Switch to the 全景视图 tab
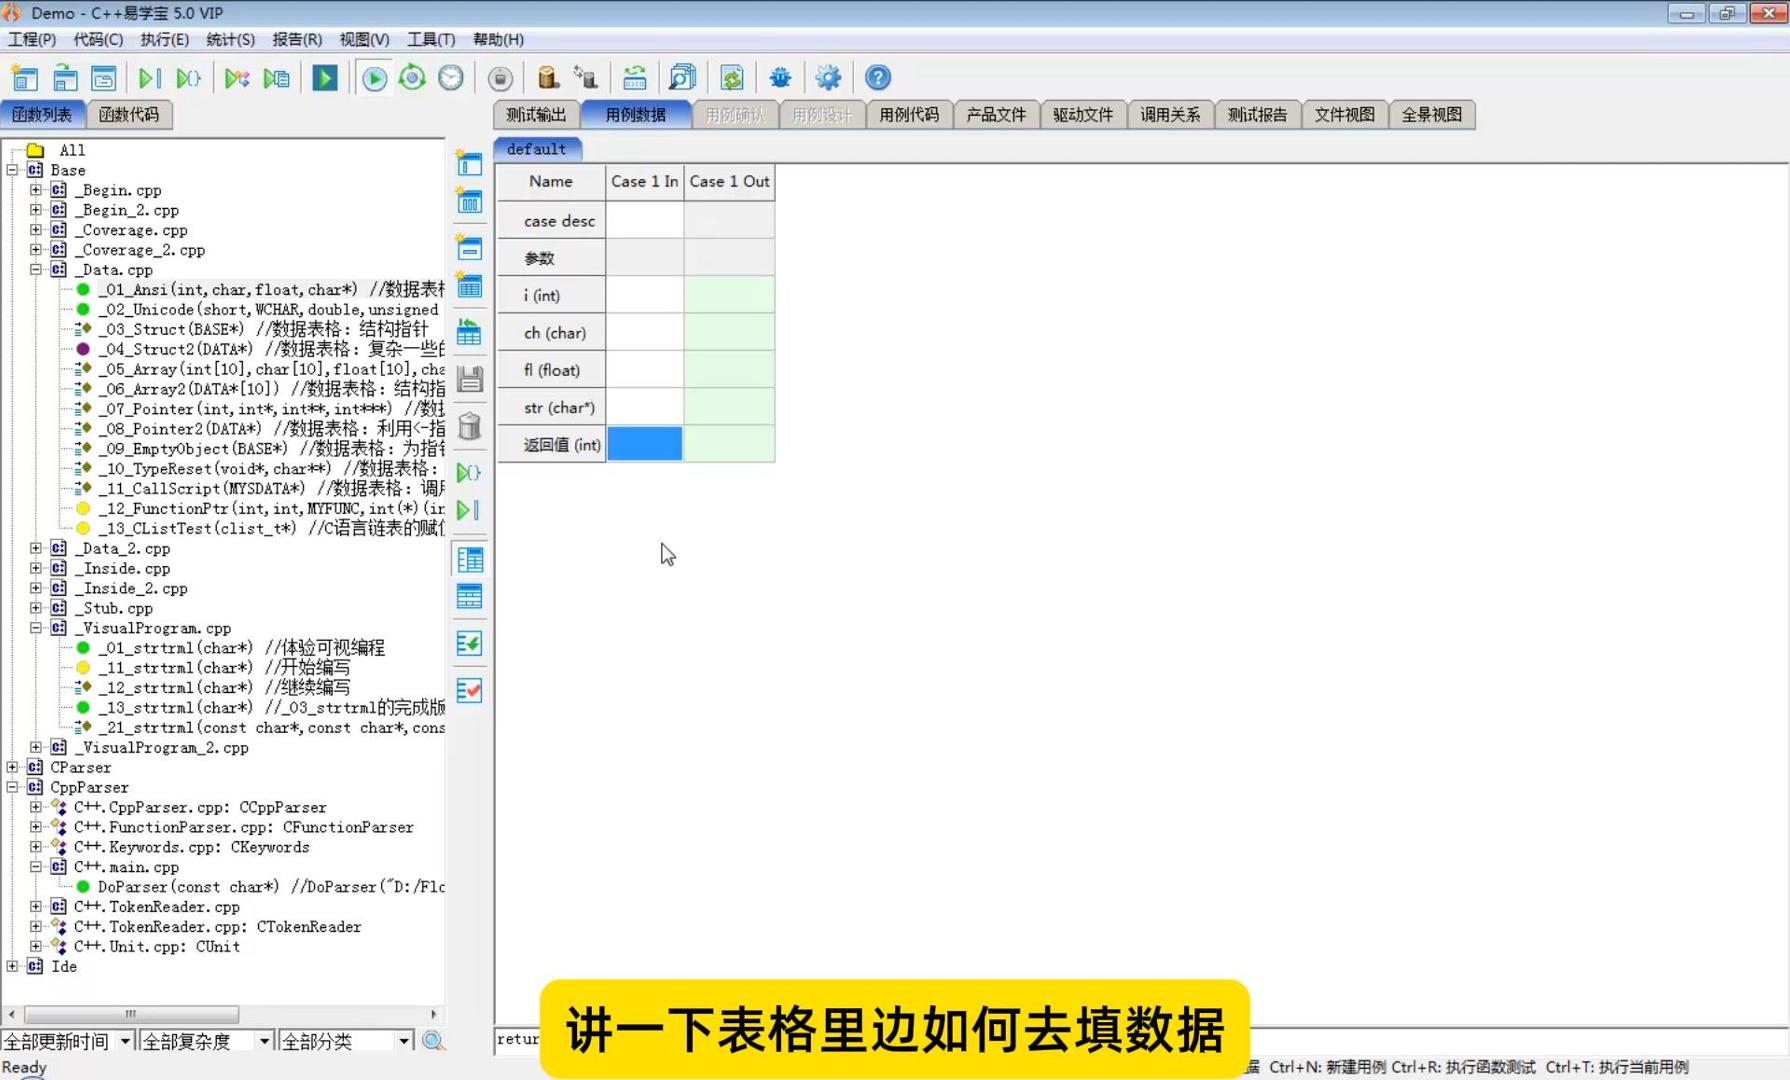 click(x=1431, y=114)
